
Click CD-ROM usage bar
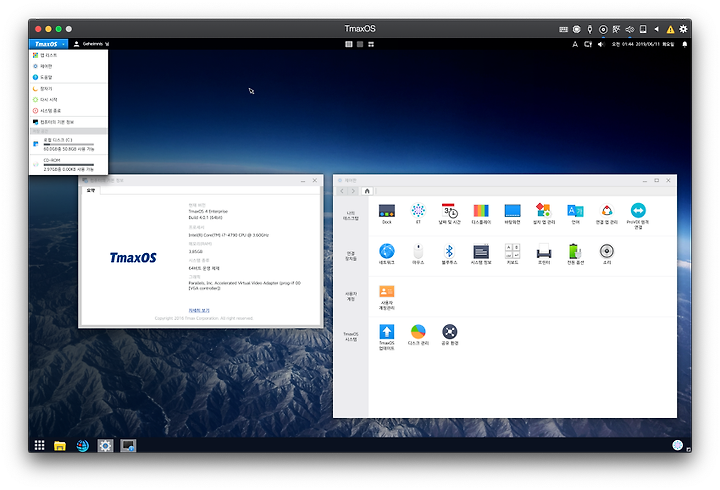68,164
